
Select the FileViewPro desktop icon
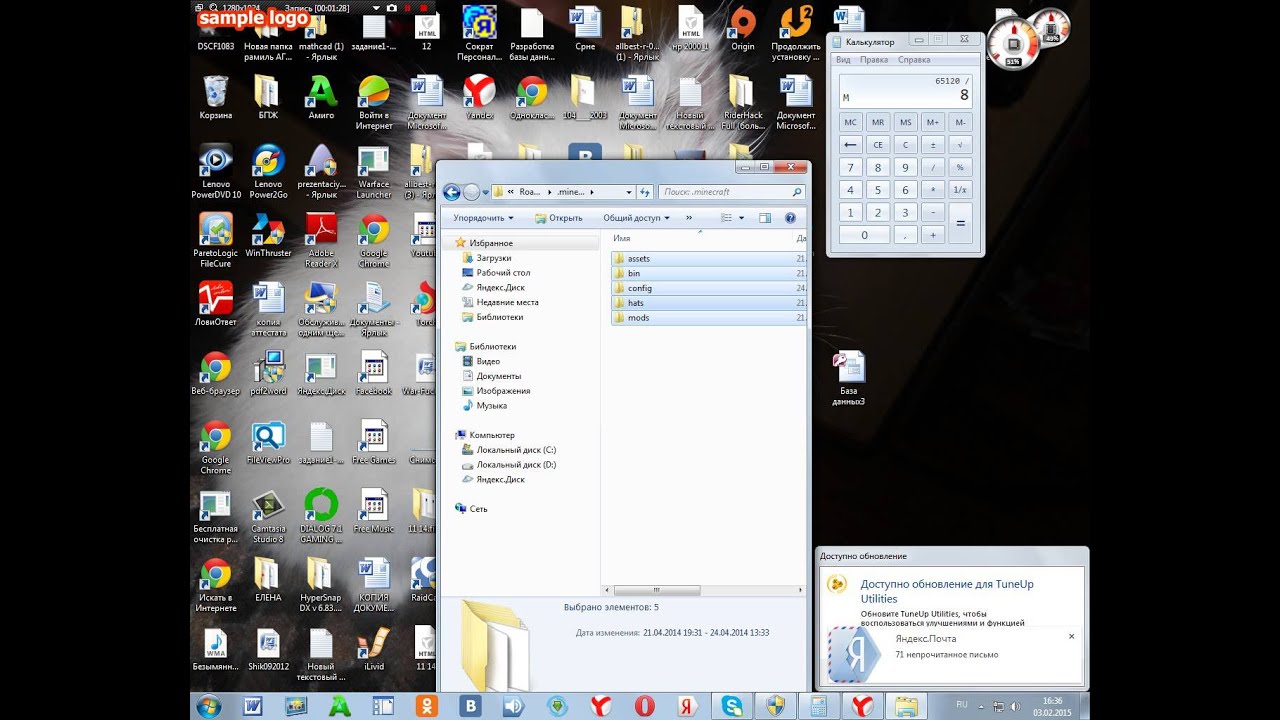coord(267,442)
